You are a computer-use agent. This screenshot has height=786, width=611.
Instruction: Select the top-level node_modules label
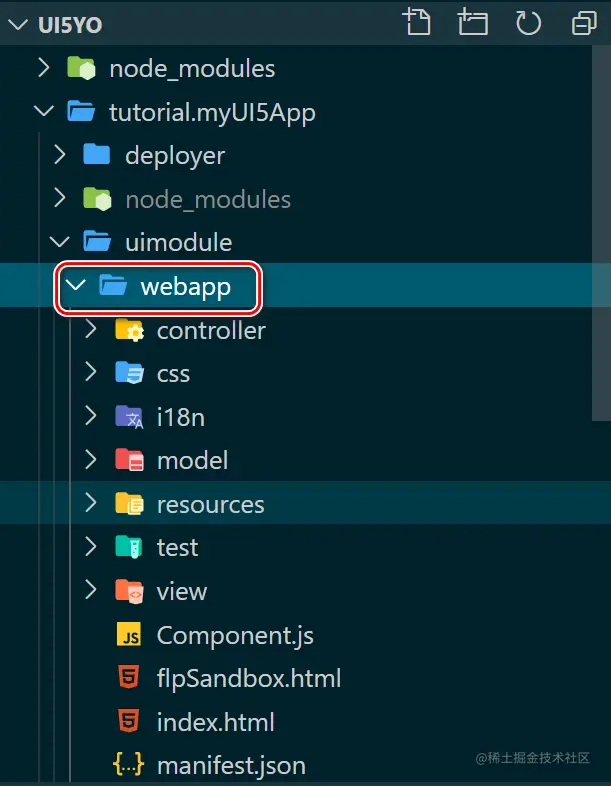tap(192, 69)
